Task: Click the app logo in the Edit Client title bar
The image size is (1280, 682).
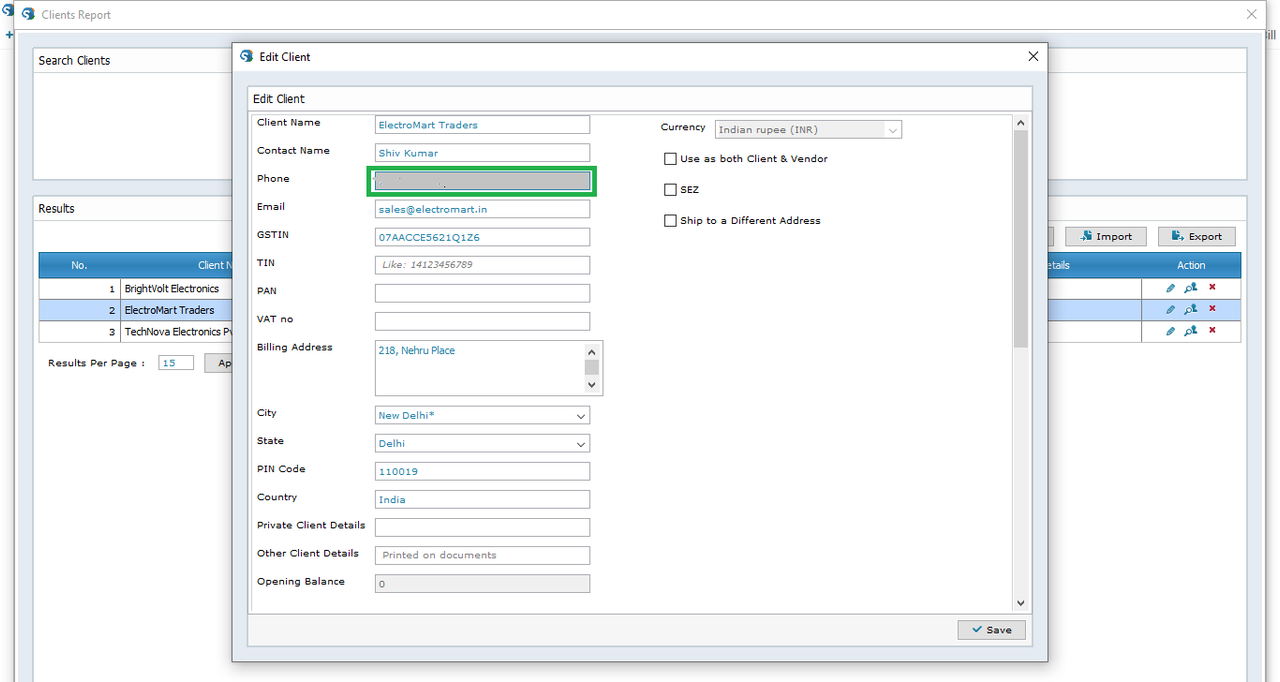Action: point(247,57)
